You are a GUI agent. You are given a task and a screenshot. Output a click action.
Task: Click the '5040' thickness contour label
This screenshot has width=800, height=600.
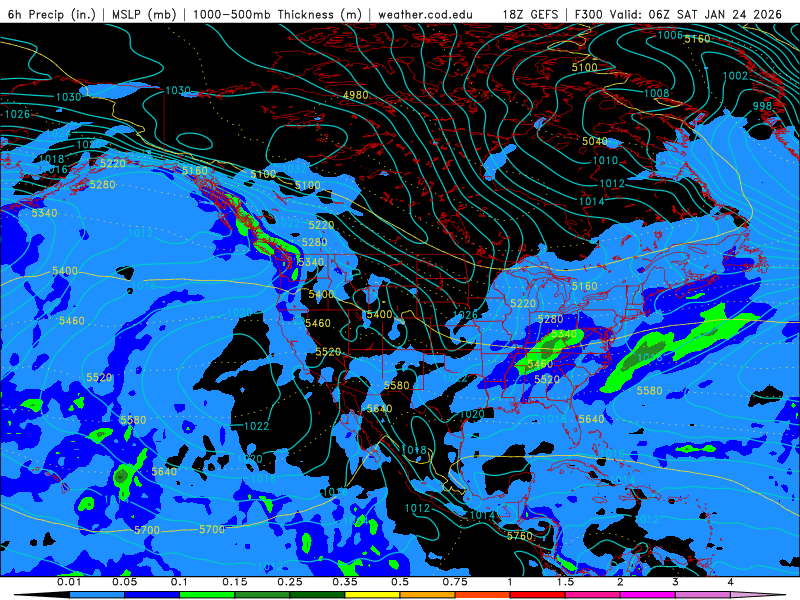[x=595, y=141]
